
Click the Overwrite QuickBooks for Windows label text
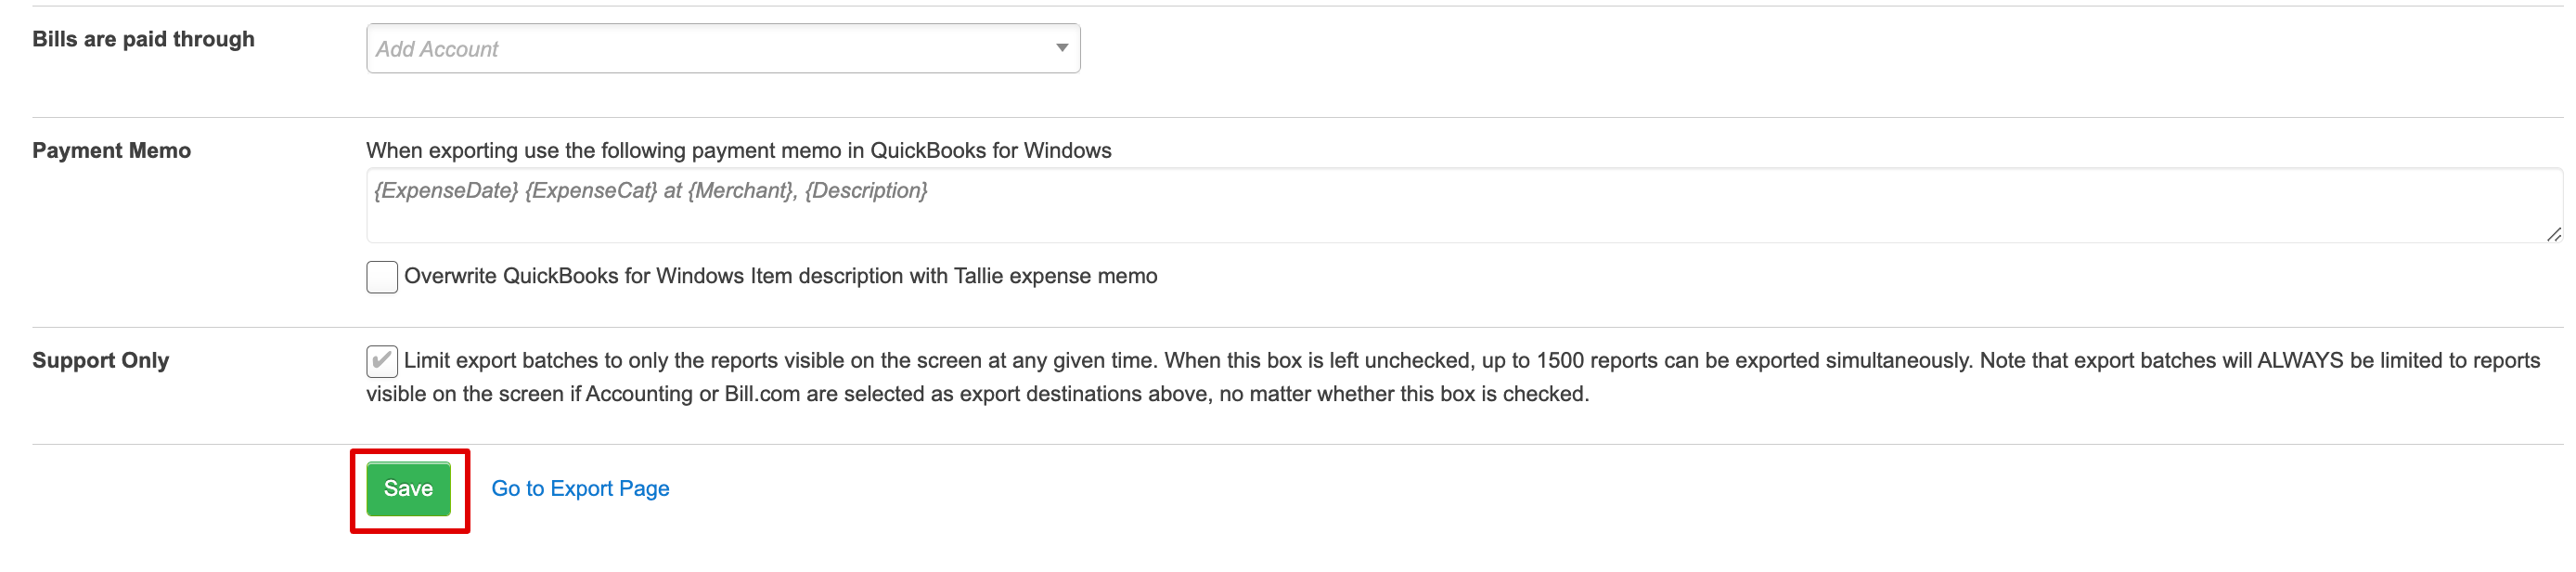(780, 276)
